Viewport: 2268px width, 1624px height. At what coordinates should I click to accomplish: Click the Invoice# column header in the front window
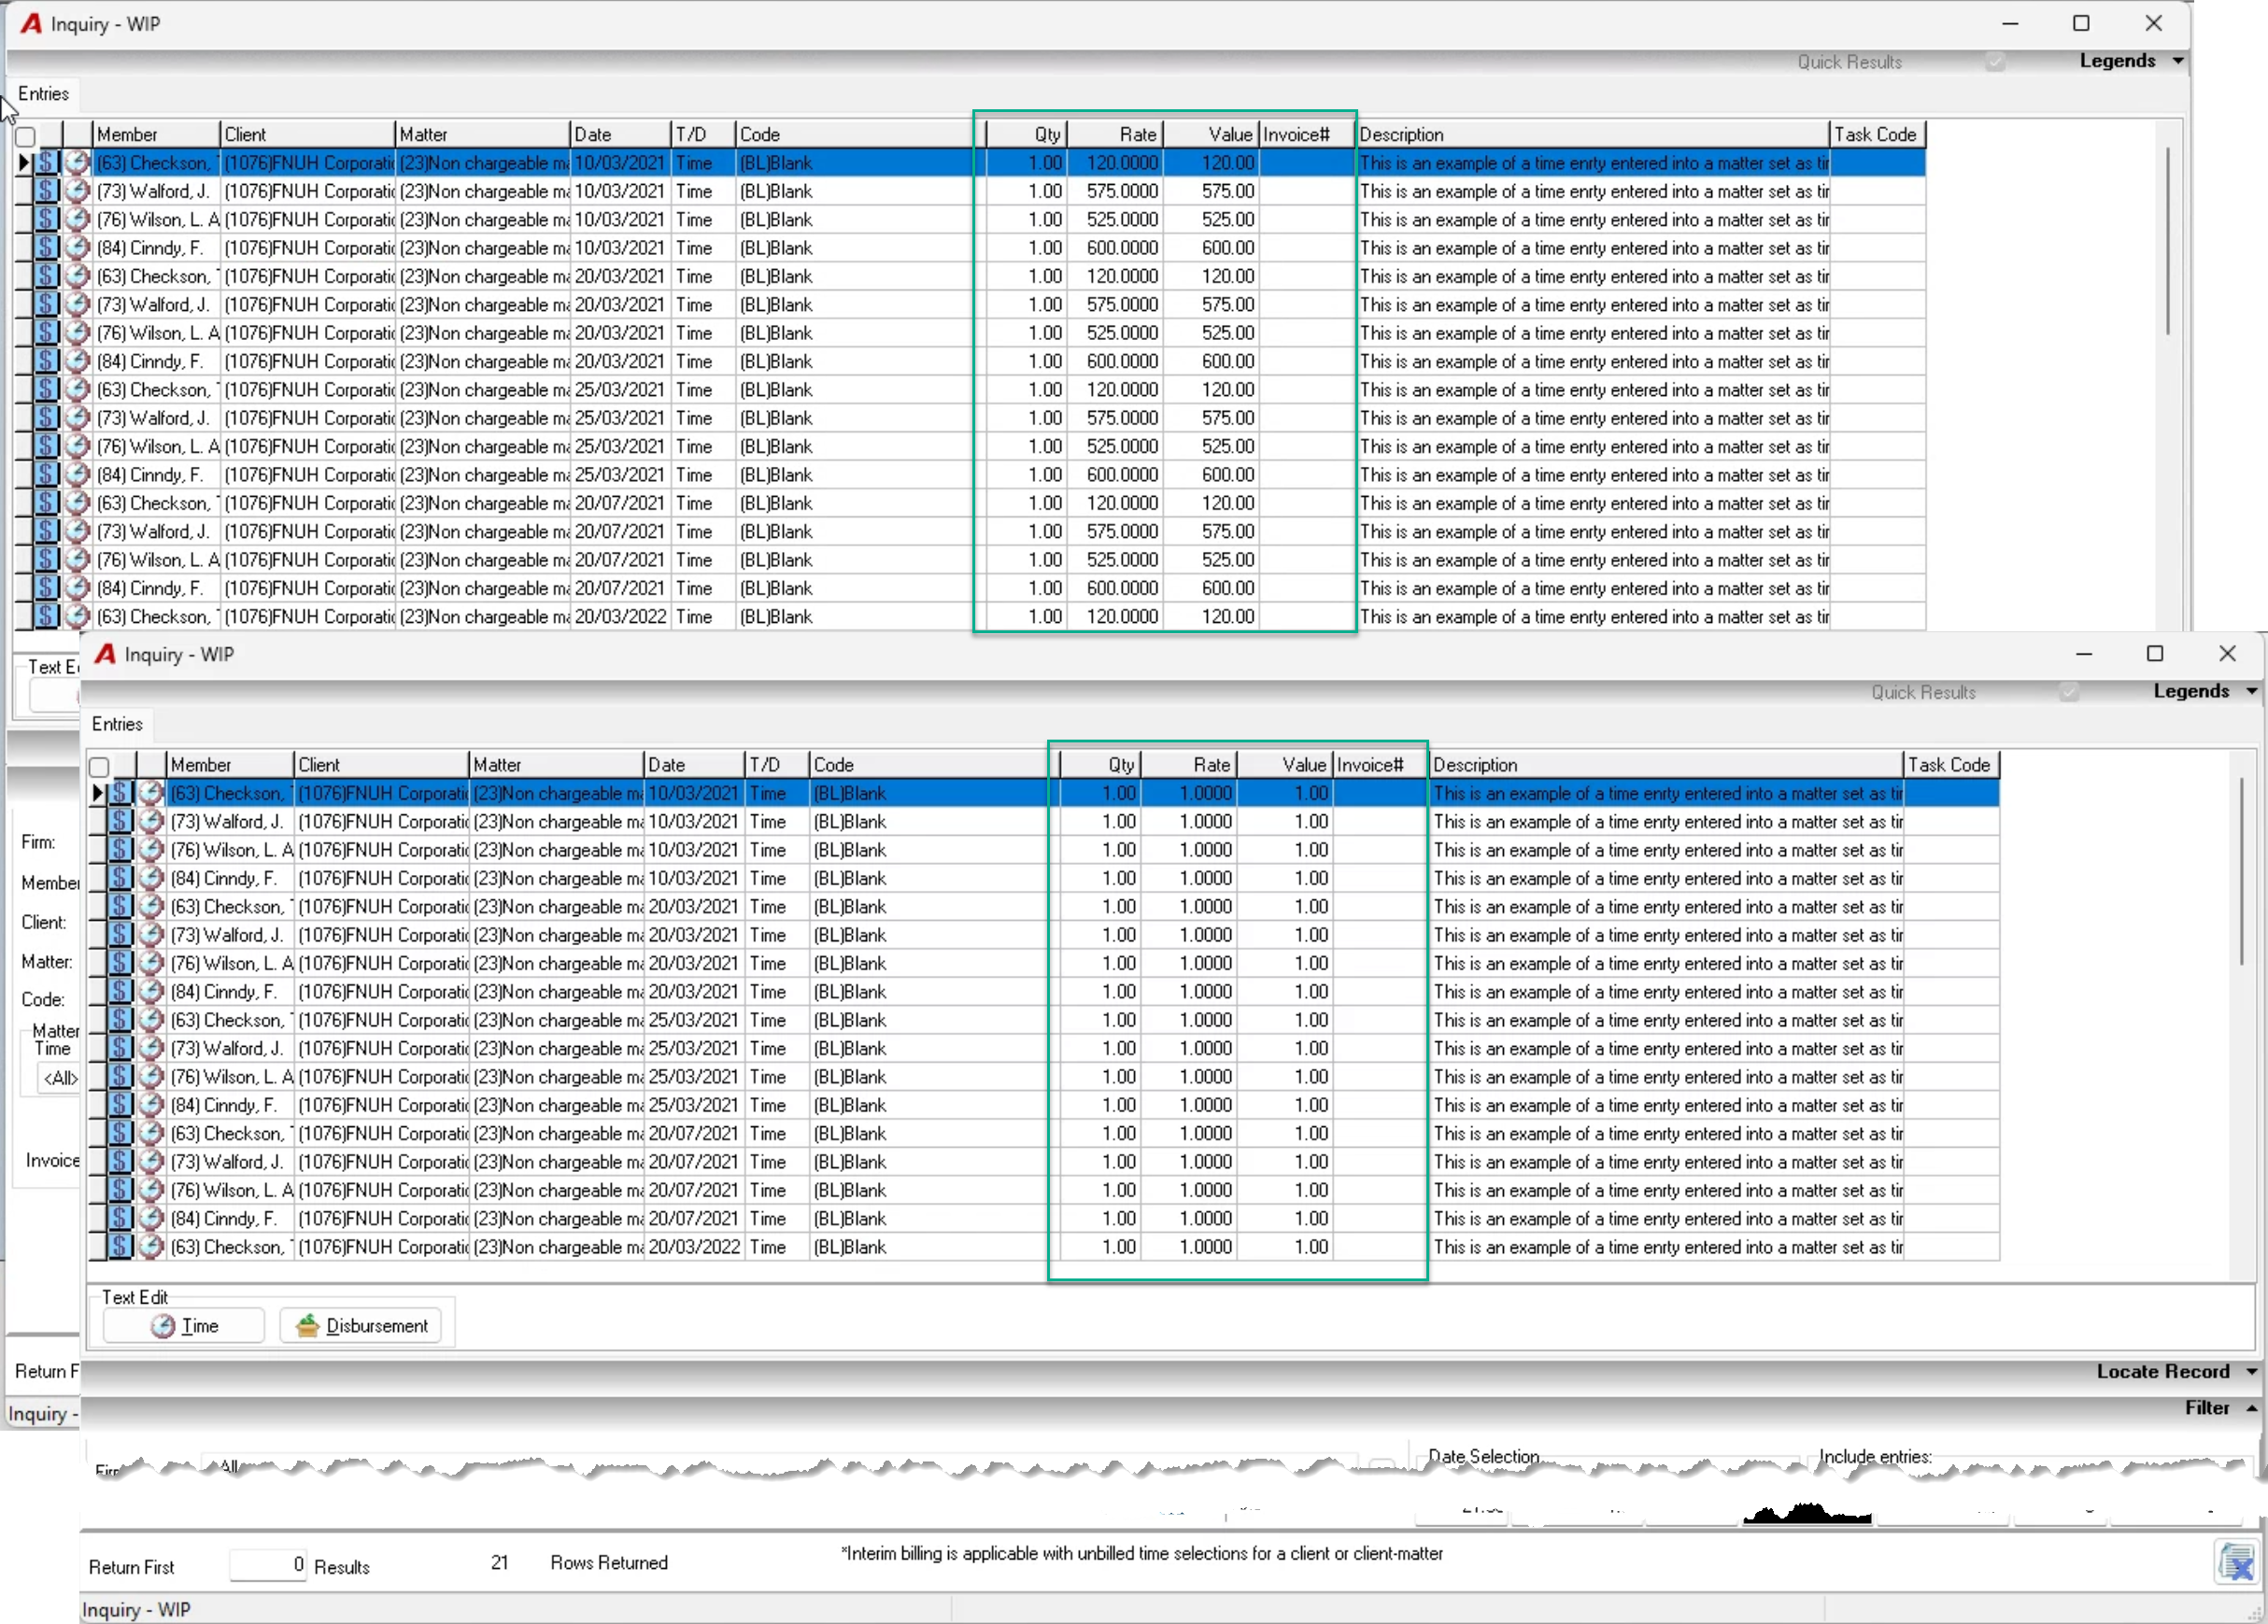coord(1380,765)
